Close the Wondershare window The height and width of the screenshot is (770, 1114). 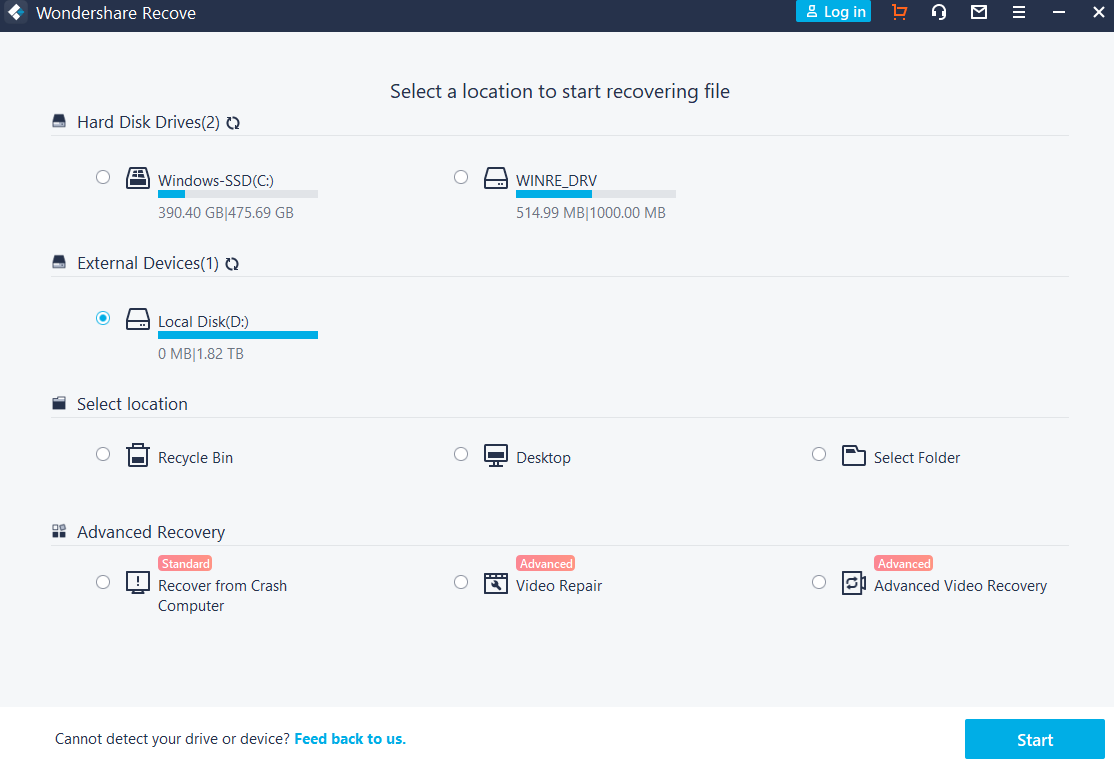pyautogui.click(x=1098, y=12)
